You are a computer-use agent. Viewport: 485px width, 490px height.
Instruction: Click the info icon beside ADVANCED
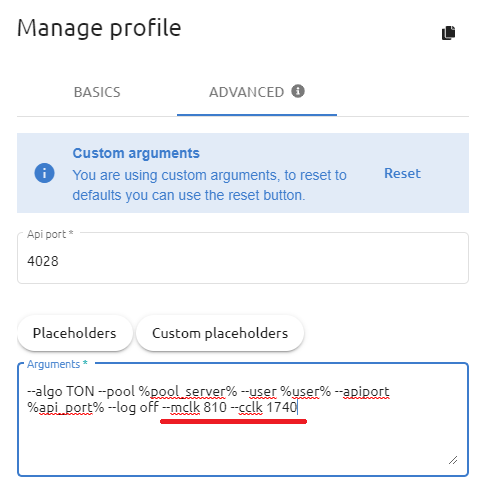click(x=298, y=91)
